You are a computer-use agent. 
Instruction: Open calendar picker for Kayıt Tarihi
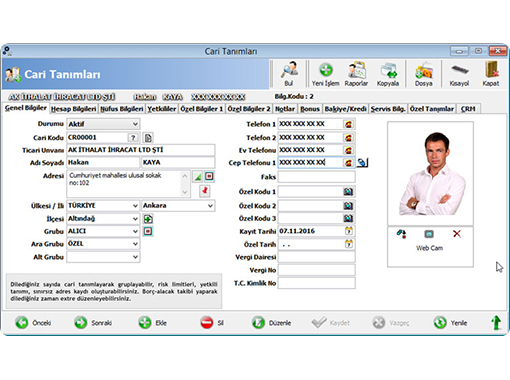tap(349, 231)
